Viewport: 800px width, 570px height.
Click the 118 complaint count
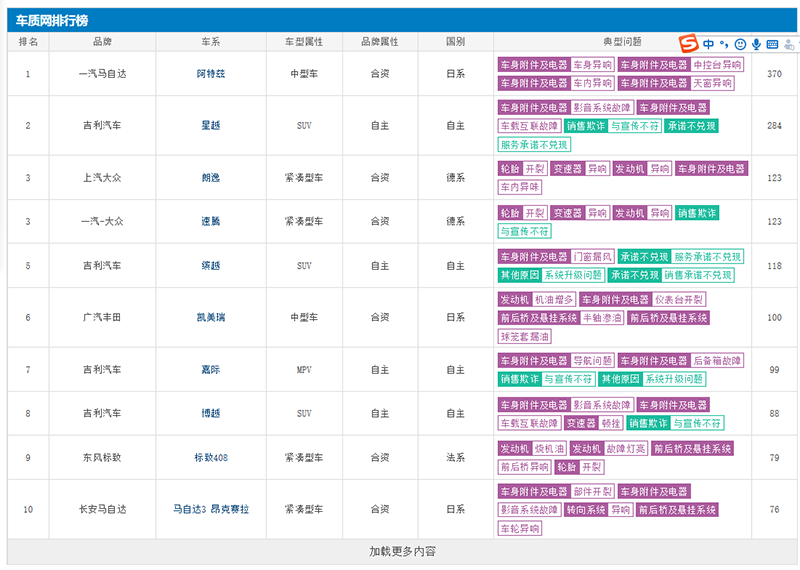coord(774,266)
